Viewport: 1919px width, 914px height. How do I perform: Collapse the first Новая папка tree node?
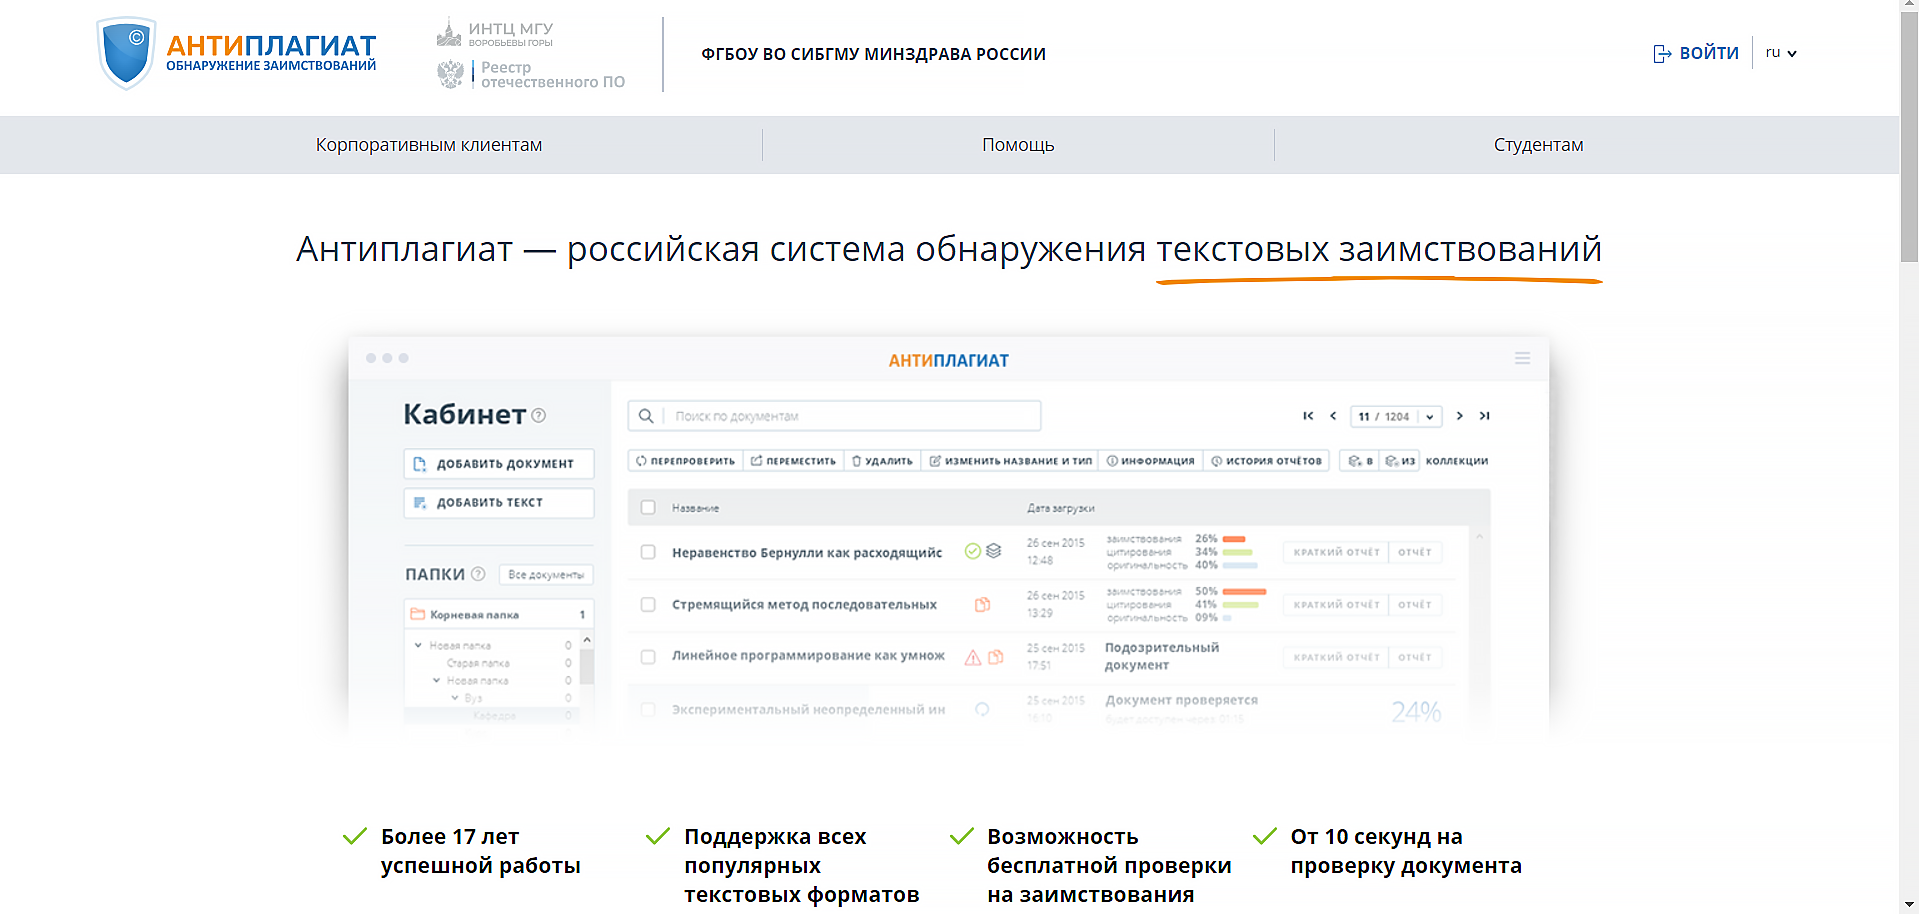(418, 646)
